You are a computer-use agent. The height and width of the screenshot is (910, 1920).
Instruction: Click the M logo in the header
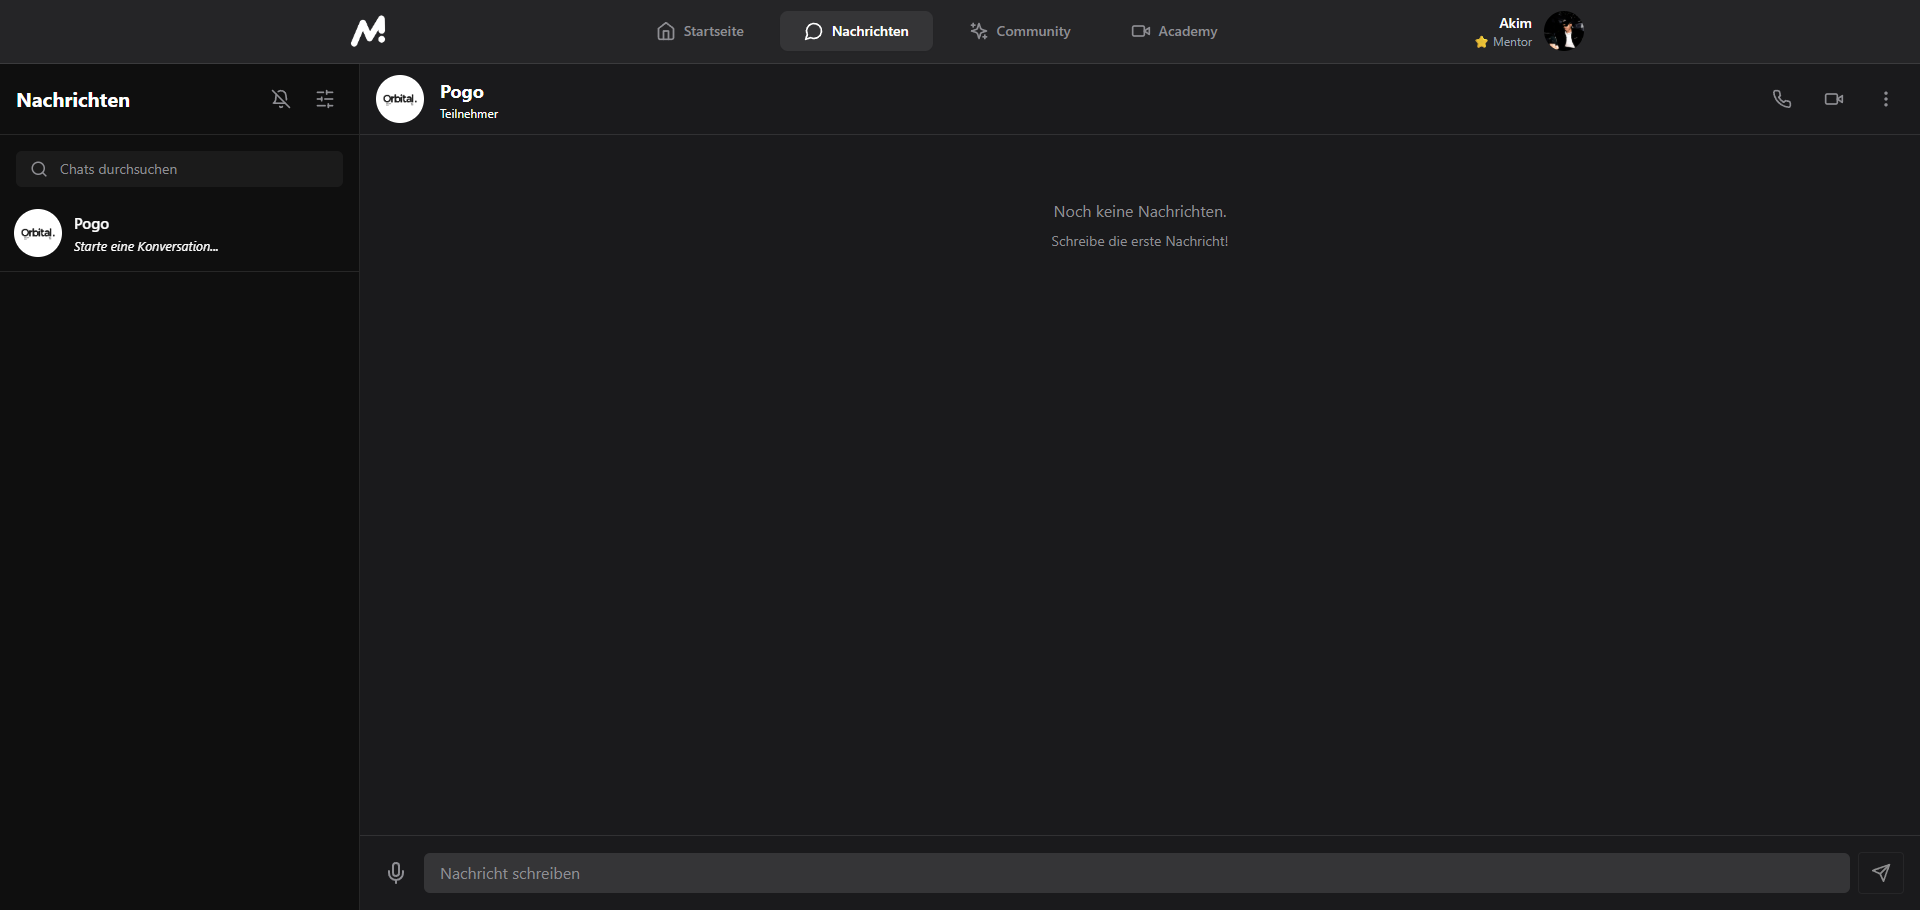pyautogui.click(x=368, y=31)
